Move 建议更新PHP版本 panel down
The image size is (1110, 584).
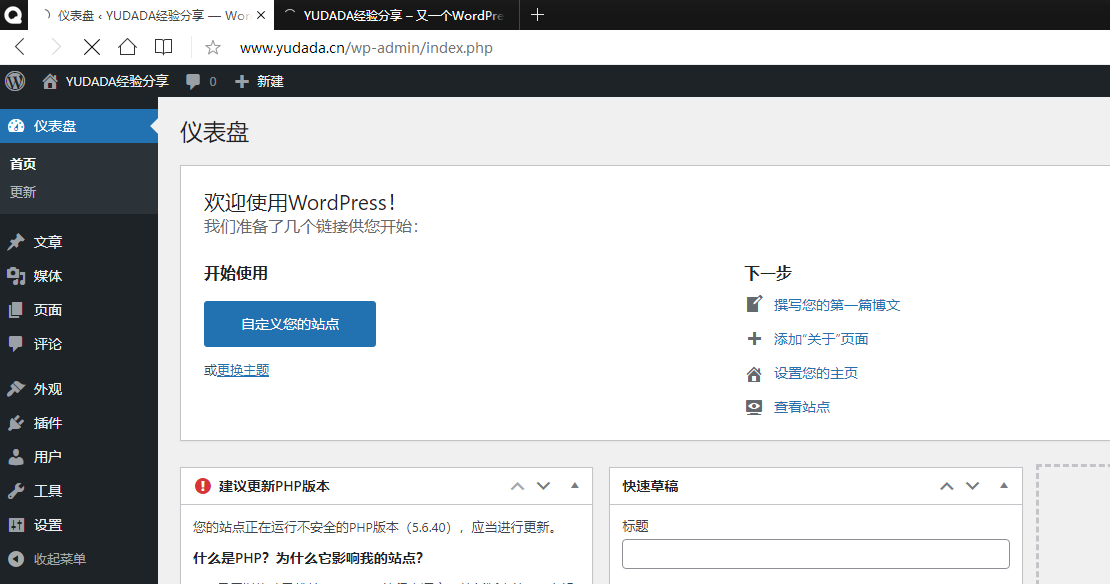[x=543, y=486]
